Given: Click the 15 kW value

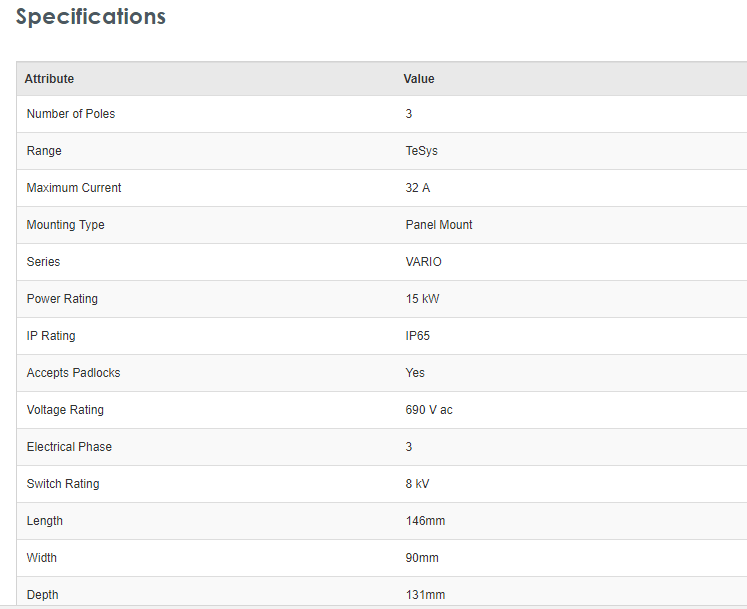Looking at the screenshot, I should click(x=421, y=299).
